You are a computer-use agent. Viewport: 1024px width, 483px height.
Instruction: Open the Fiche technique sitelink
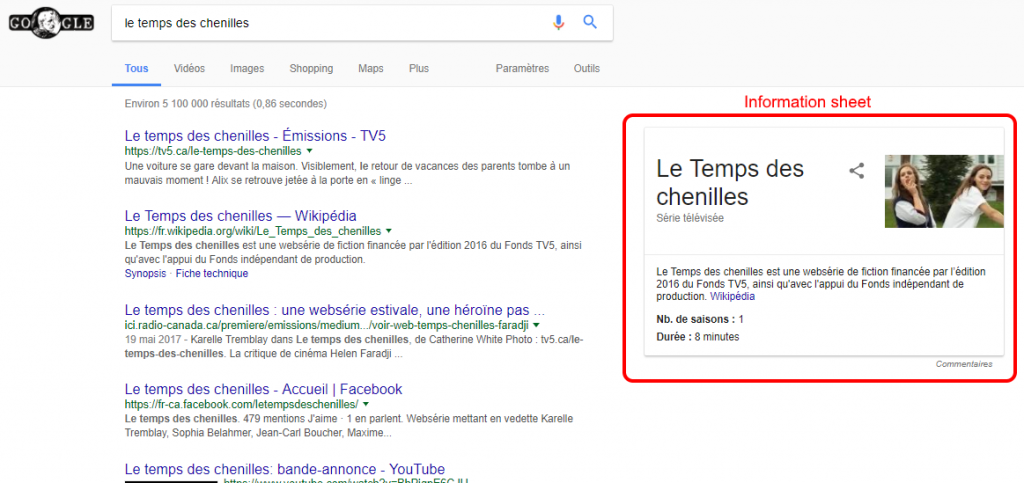click(x=212, y=273)
